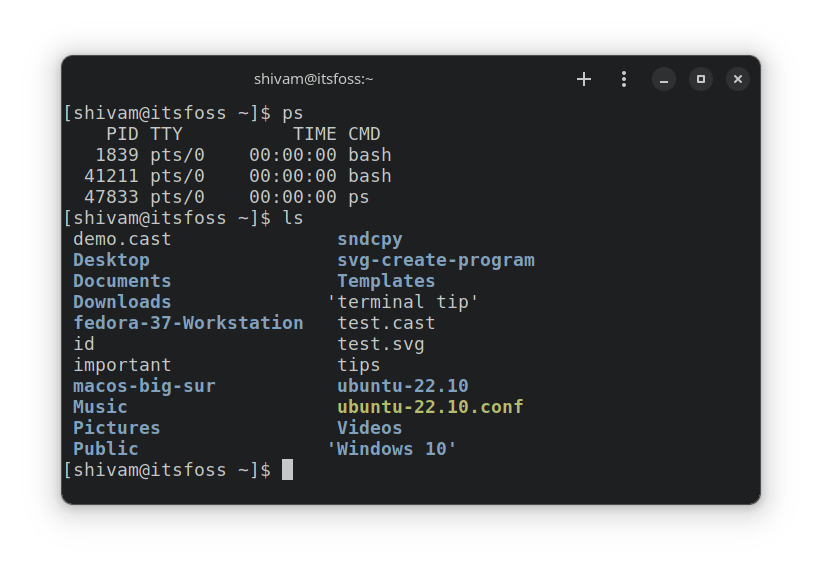Open a new tab with plus icon

(584, 79)
